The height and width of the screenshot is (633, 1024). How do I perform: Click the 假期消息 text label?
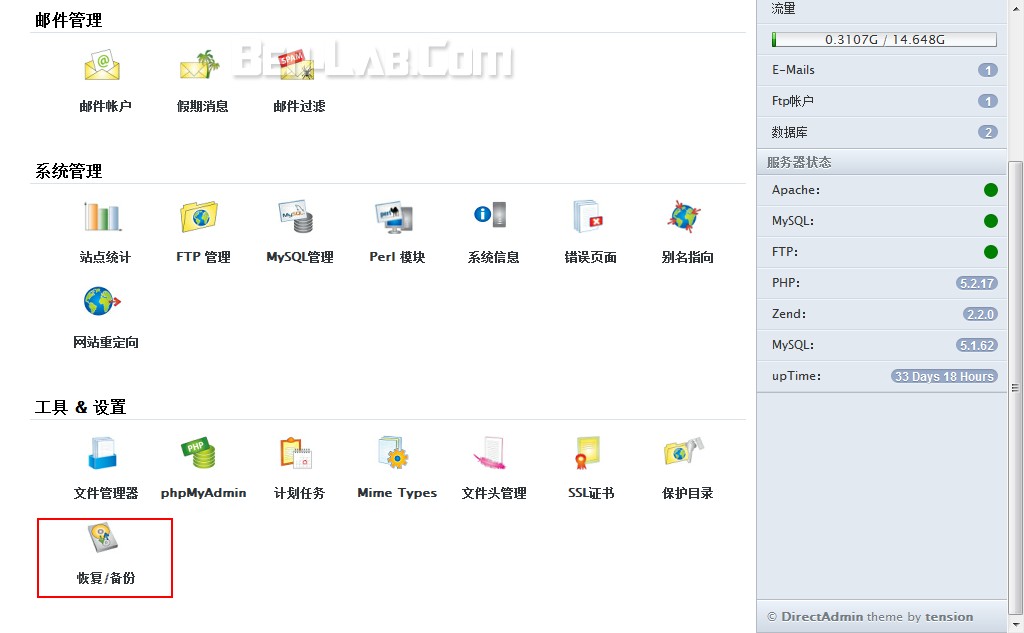202,106
